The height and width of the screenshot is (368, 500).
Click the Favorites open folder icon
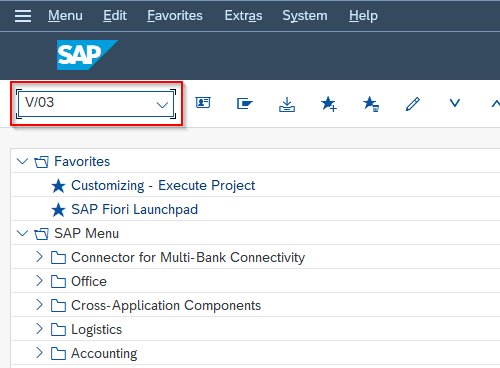coord(41,162)
